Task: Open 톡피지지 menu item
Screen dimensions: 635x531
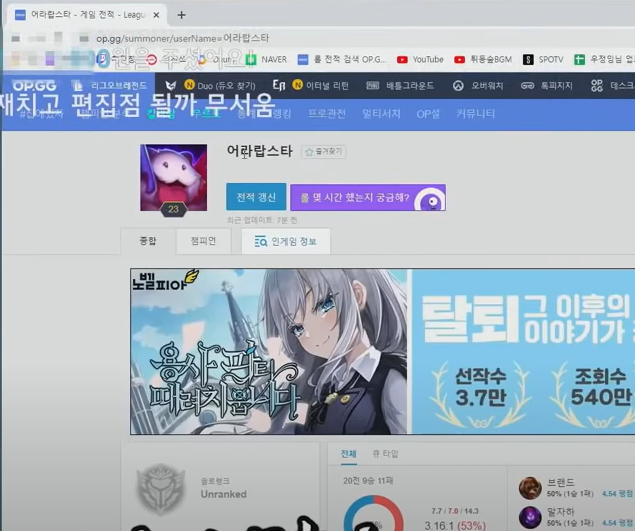Action: coord(556,85)
